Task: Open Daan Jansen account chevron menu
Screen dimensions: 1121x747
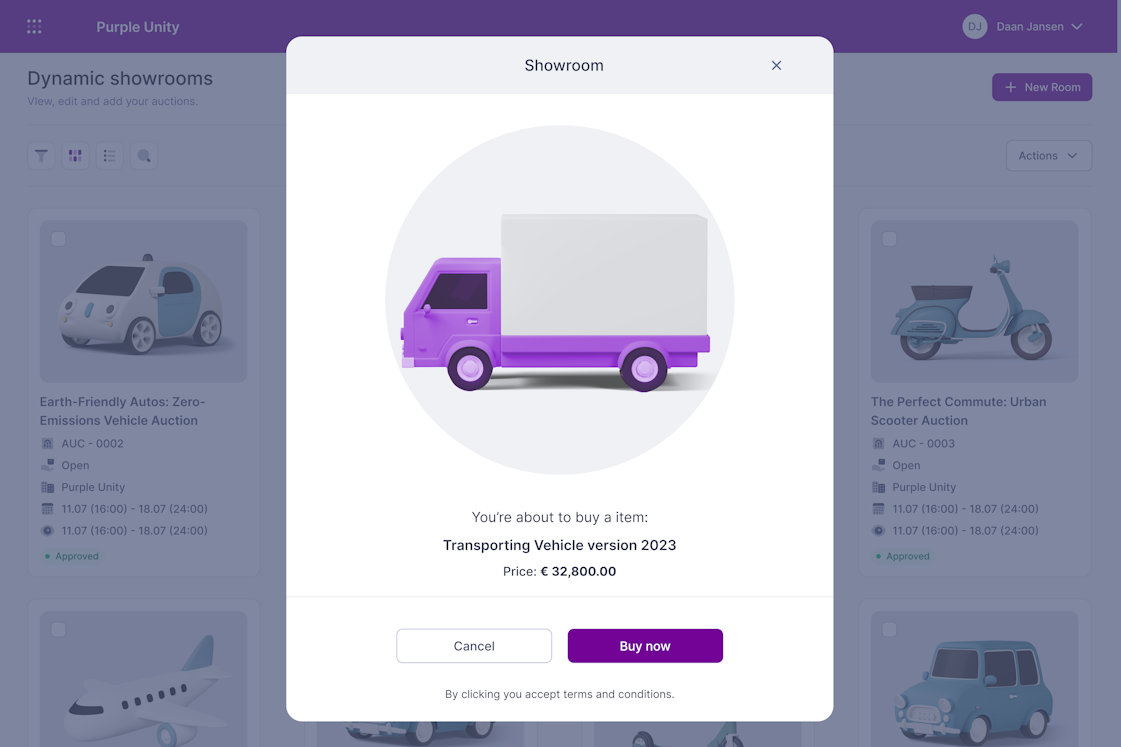Action: (x=1077, y=26)
